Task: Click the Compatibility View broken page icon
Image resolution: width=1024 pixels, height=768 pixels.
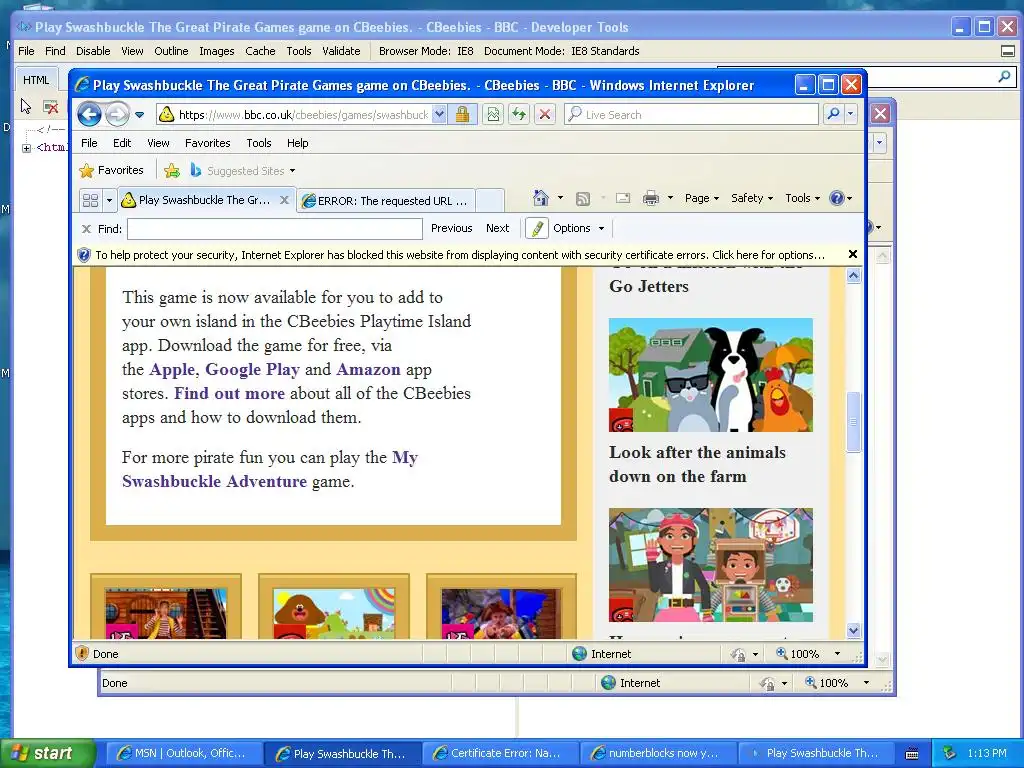Action: (493, 114)
